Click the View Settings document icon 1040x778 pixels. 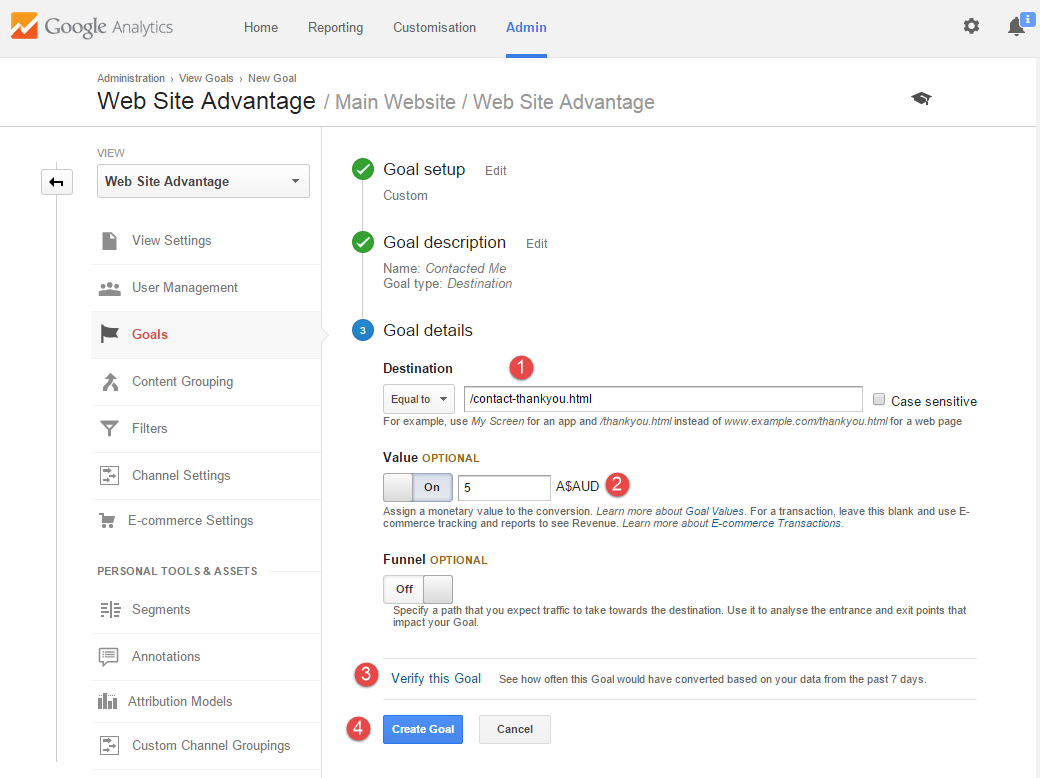coord(109,241)
